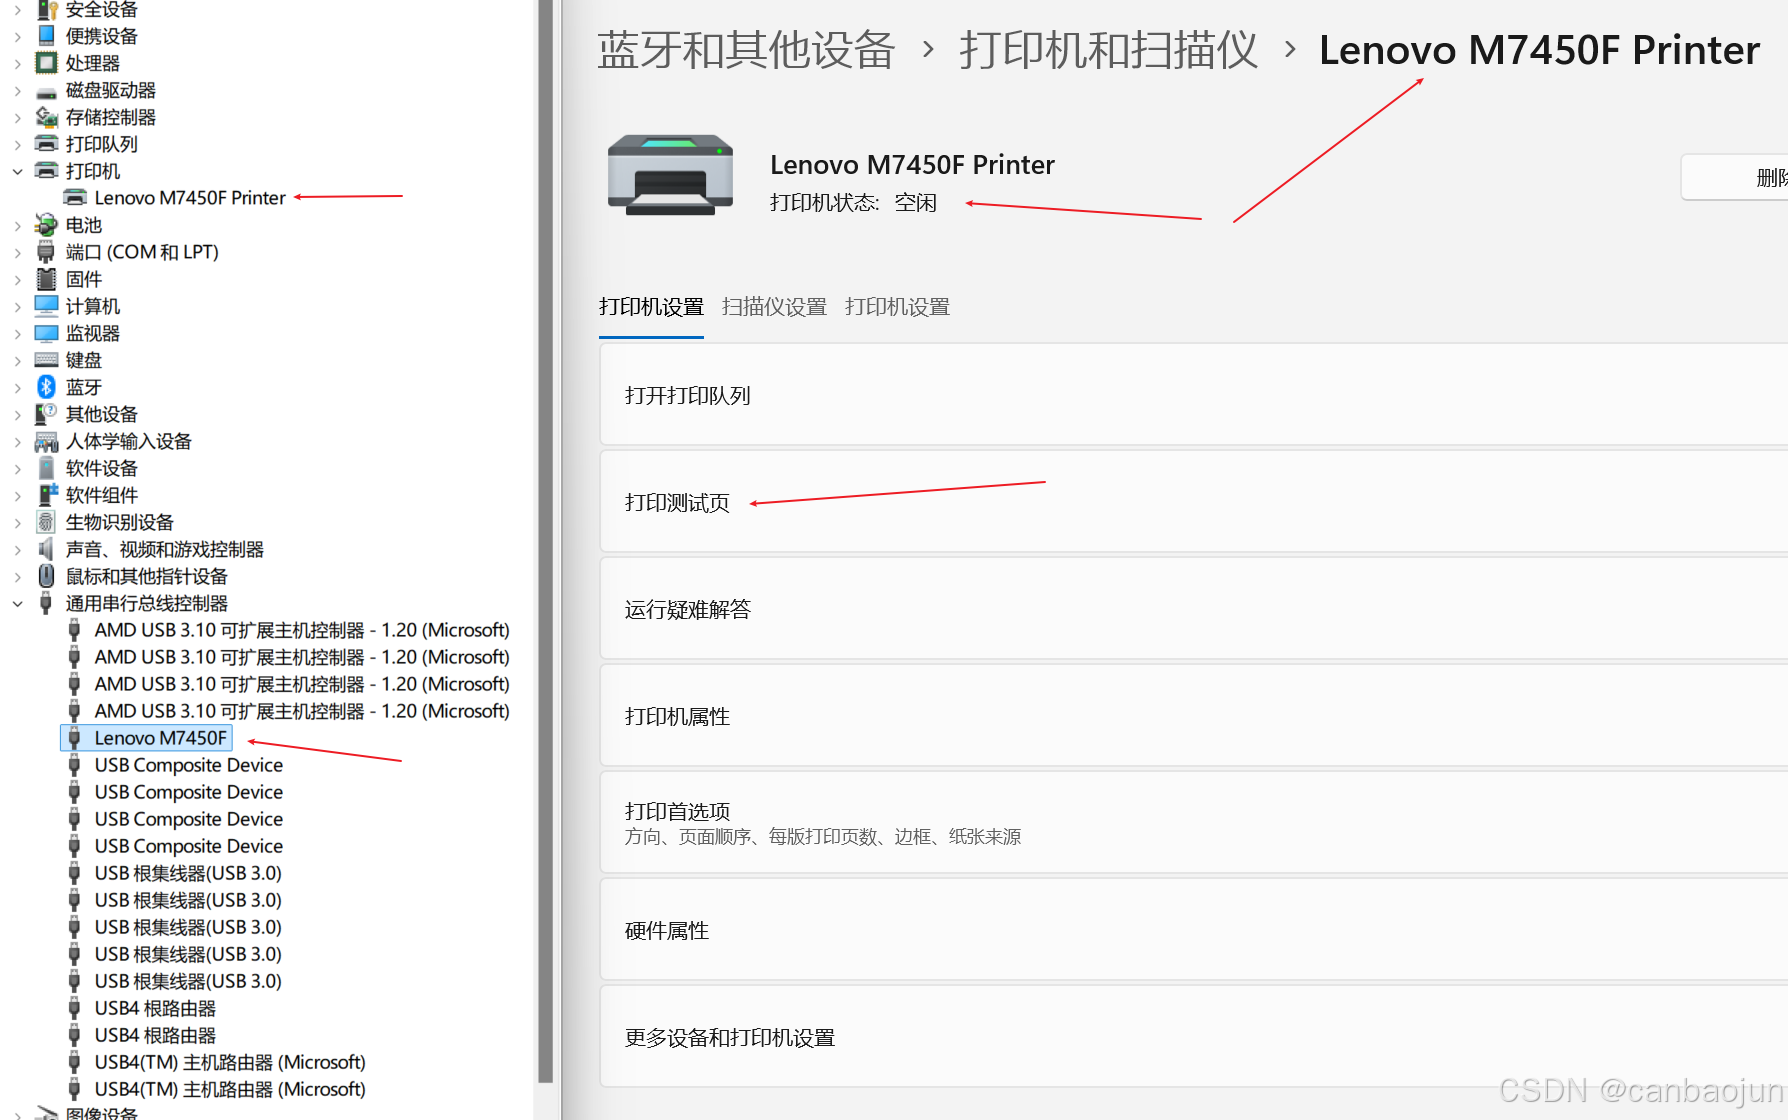The image size is (1788, 1120).
Task: Run 运行疑难解答 troubleshooter
Action: coord(1193,609)
